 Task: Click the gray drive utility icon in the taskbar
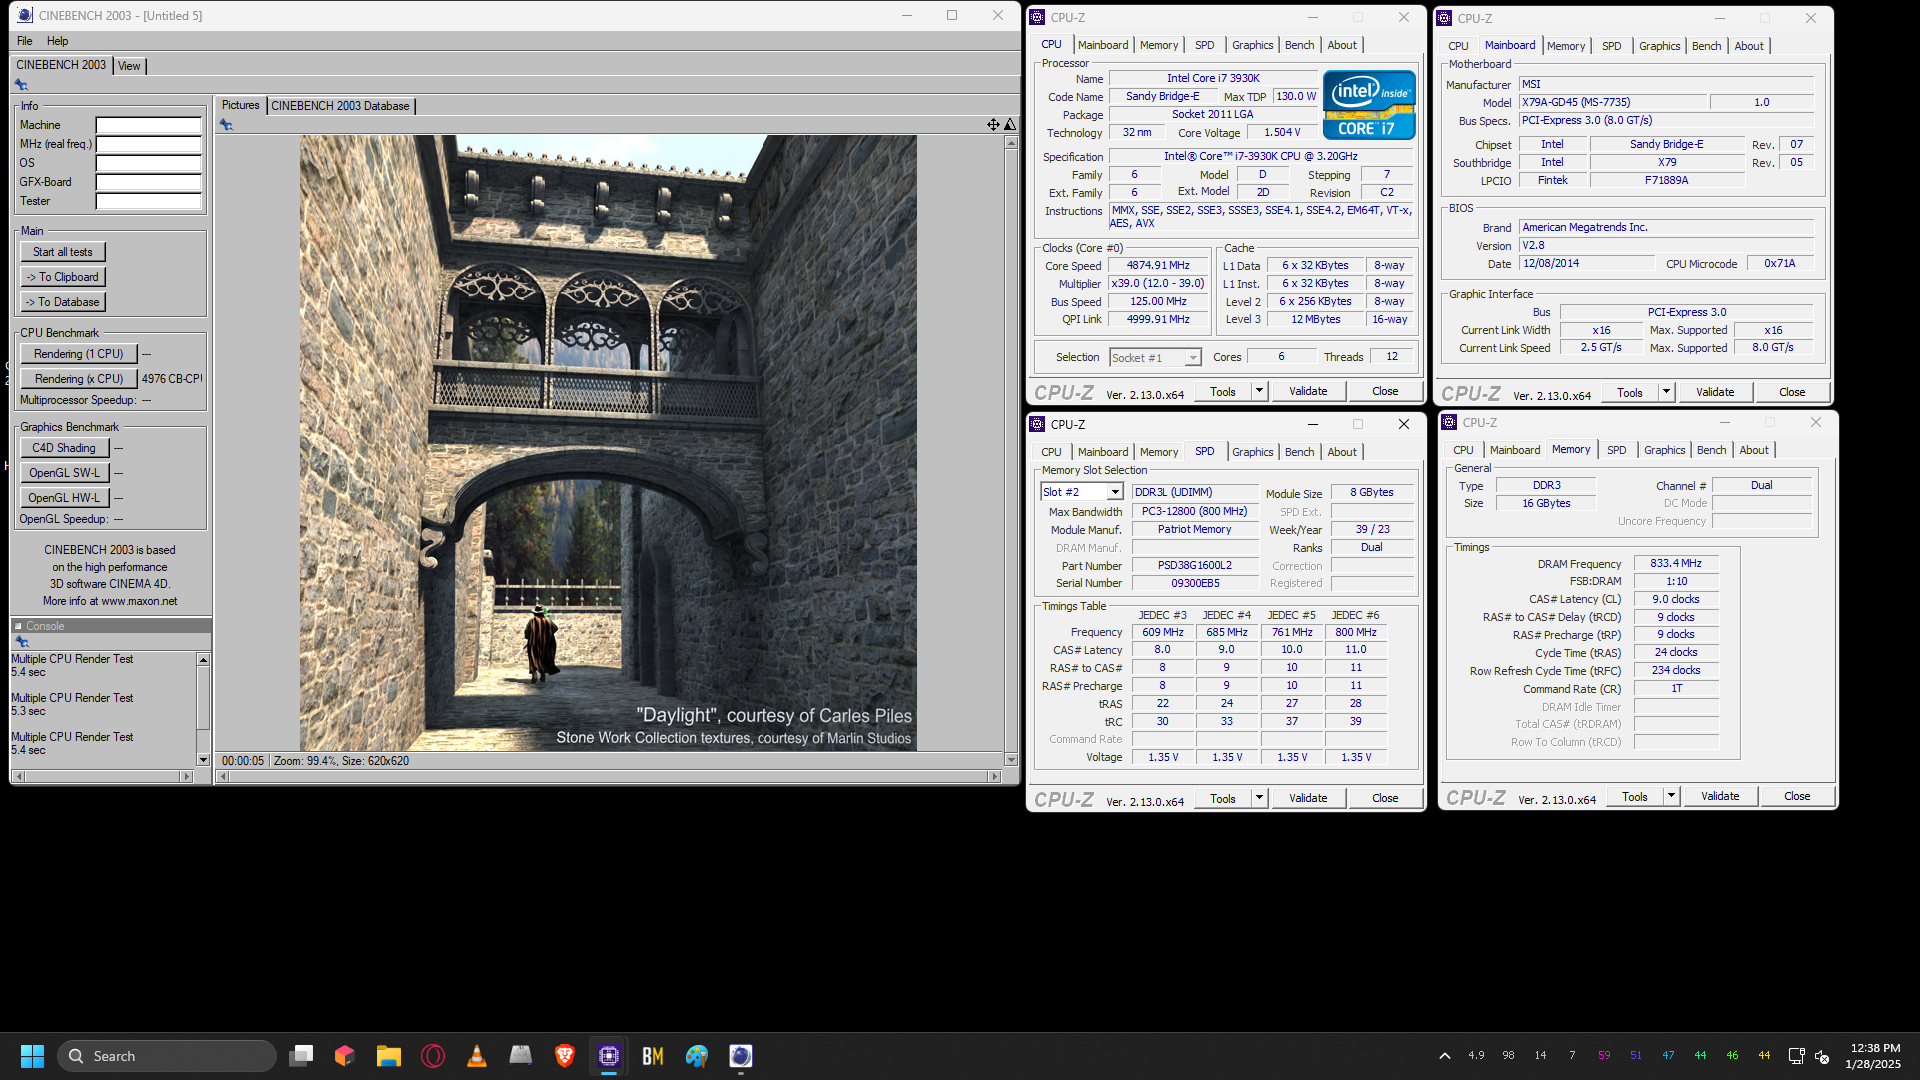tap(521, 1056)
